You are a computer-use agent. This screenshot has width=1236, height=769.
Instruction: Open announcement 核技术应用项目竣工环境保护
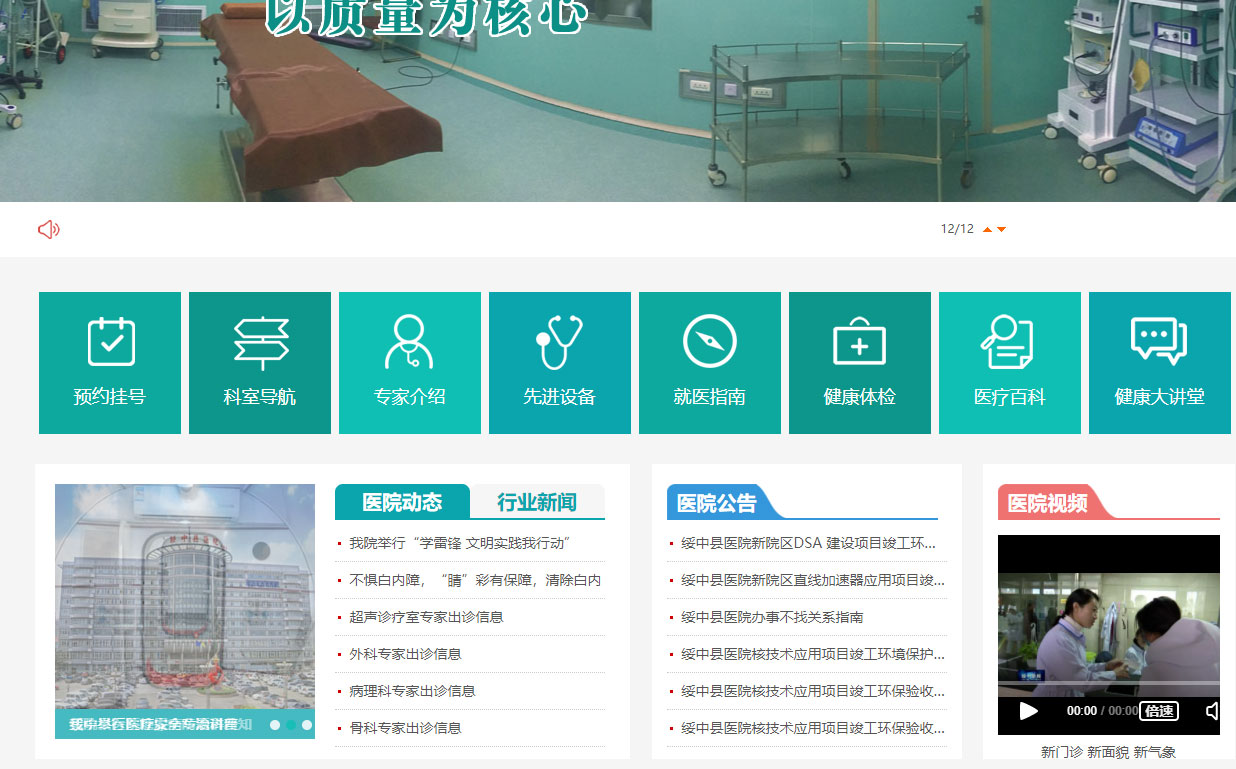813,654
